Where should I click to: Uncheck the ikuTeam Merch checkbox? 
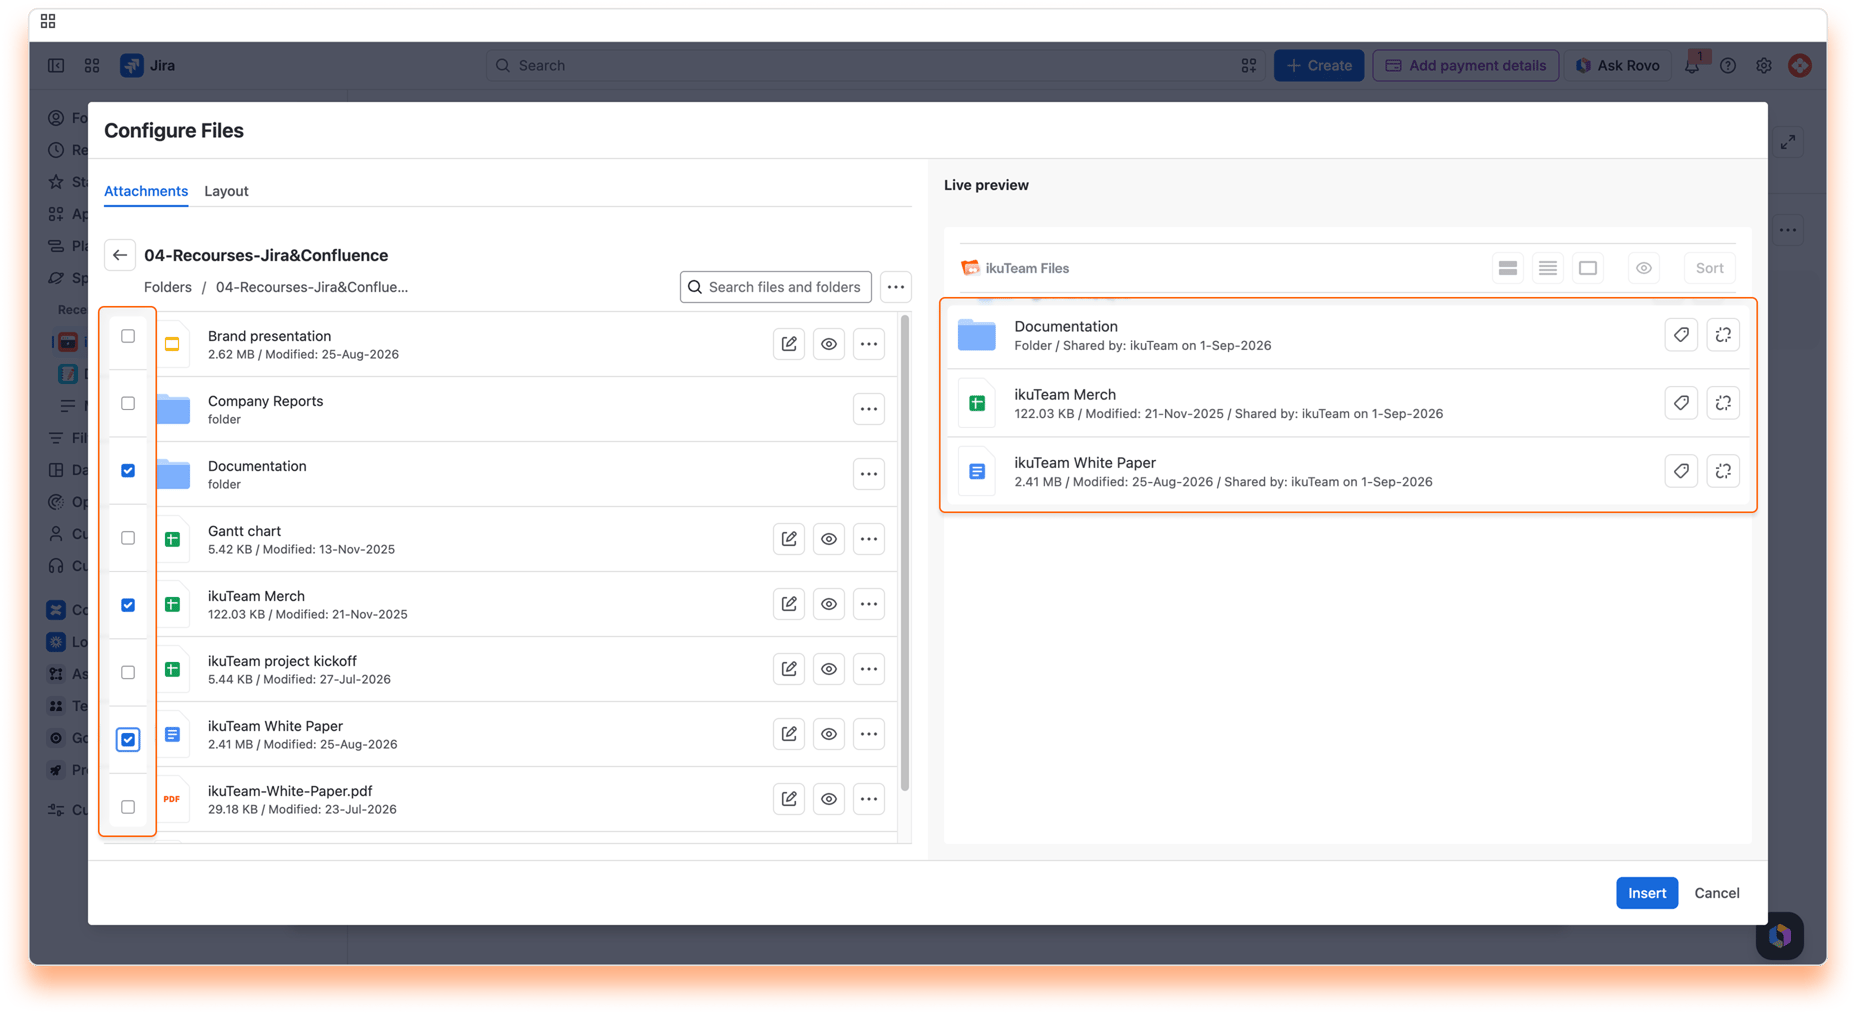[128, 605]
